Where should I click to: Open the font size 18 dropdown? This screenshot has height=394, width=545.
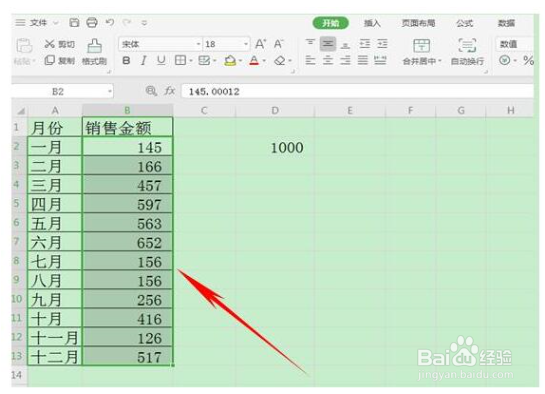click(x=246, y=44)
